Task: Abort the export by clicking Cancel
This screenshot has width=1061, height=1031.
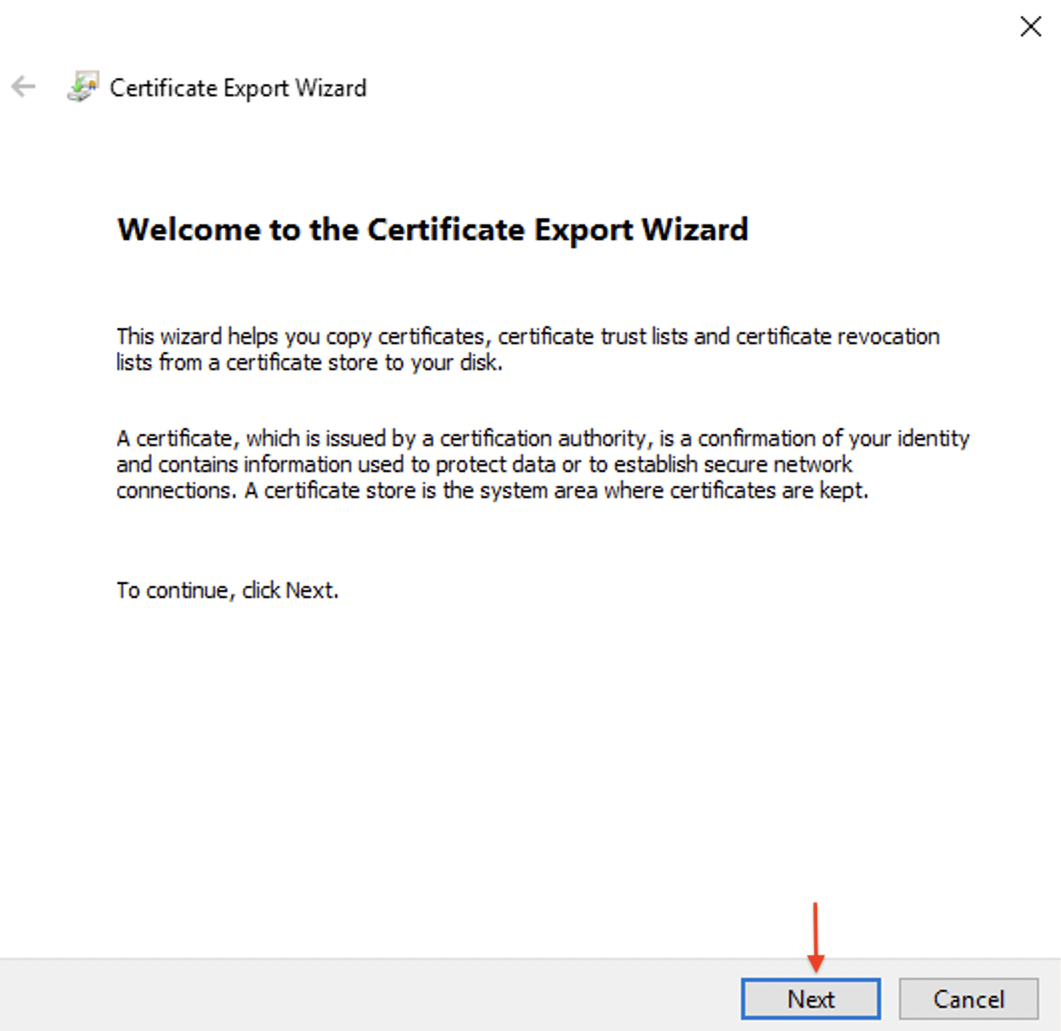Action: click(967, 998)
